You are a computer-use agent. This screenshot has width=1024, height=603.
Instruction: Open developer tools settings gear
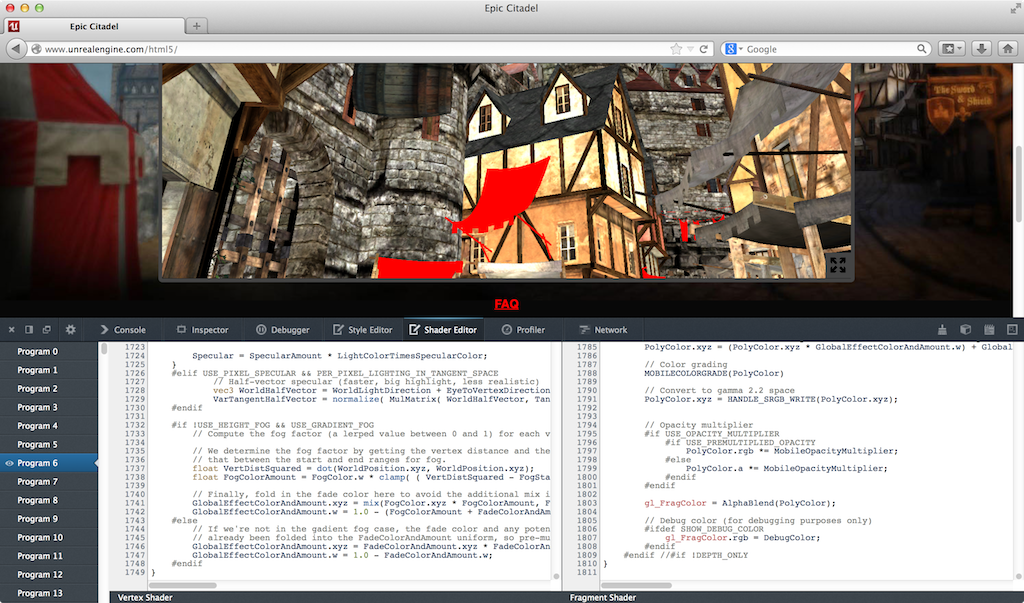[x=71, y=330]
